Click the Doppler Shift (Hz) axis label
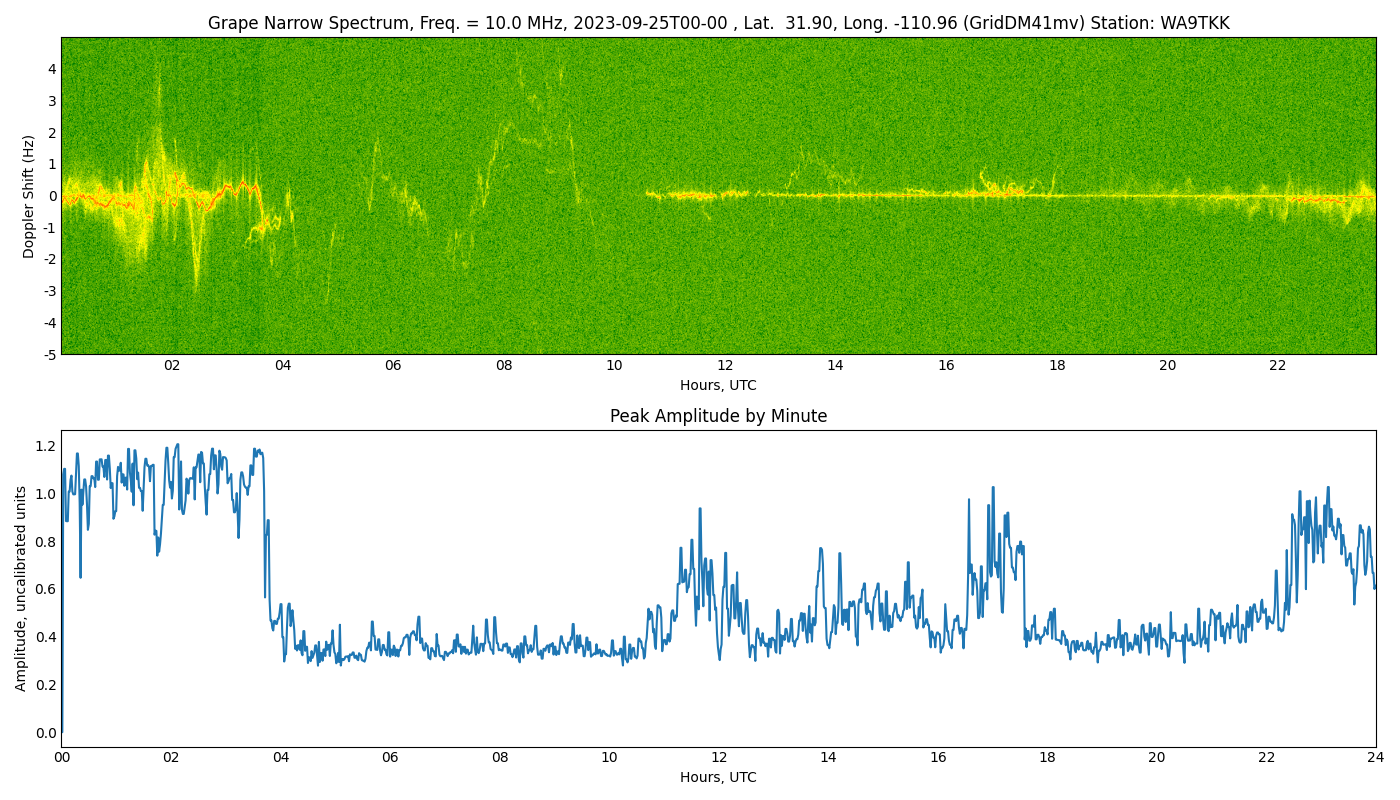The height and width of the screenshot is (800, 1400). coord(29,196)
